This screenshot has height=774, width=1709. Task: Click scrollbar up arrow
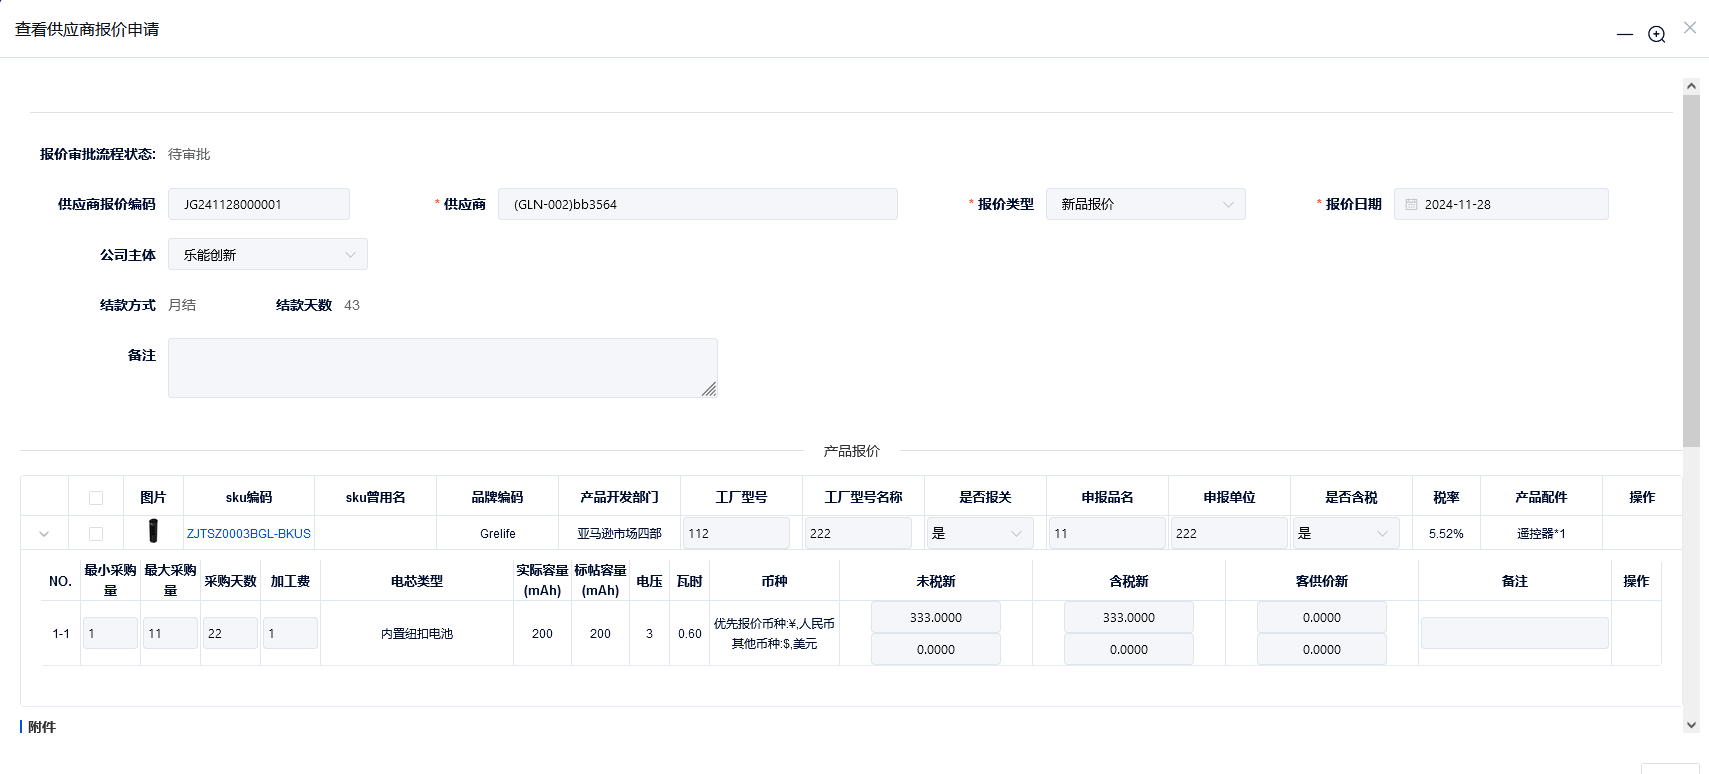1691,86
